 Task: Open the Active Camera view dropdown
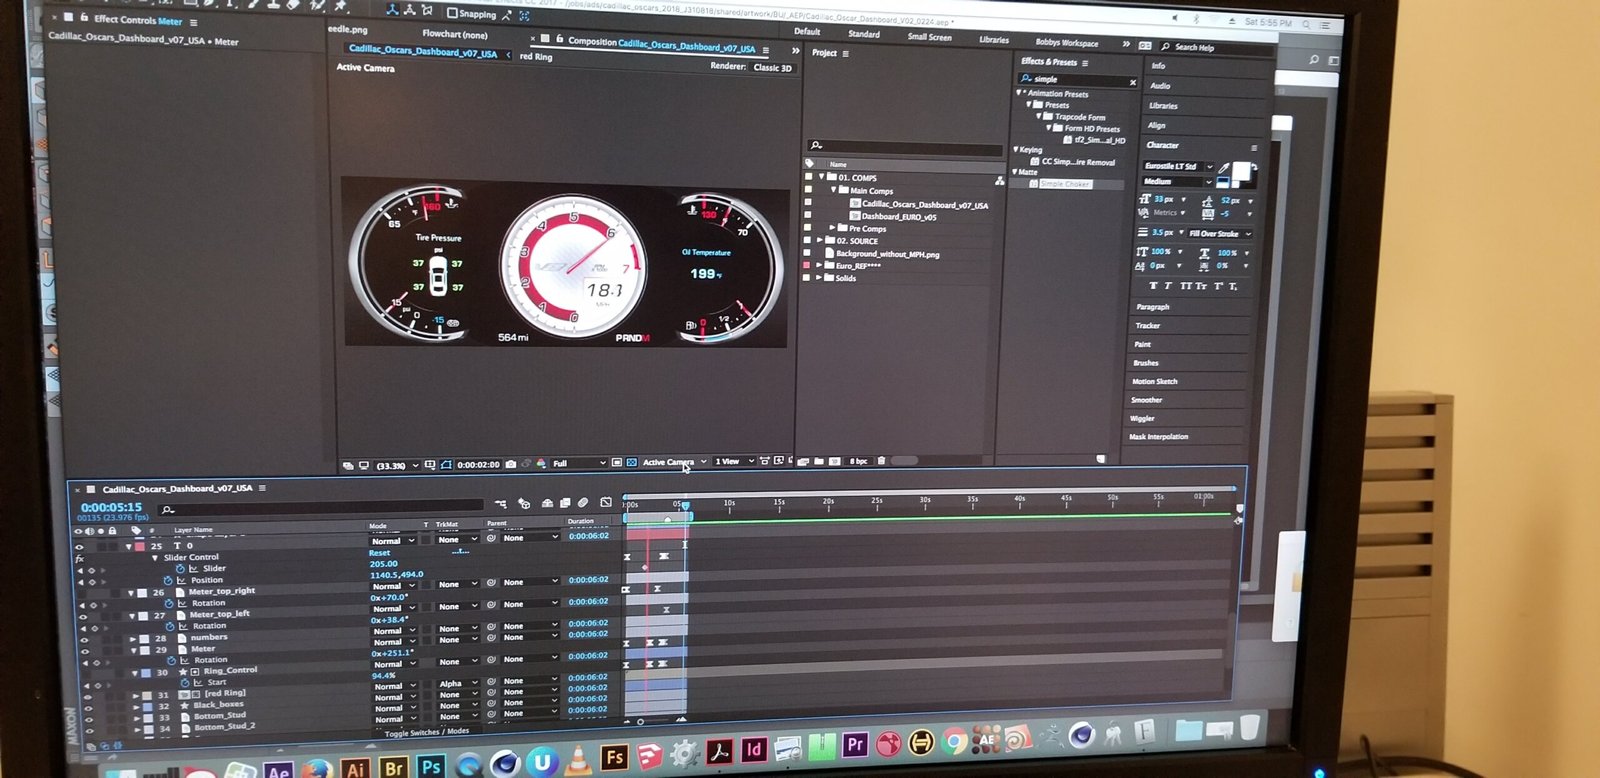[674, 462]
